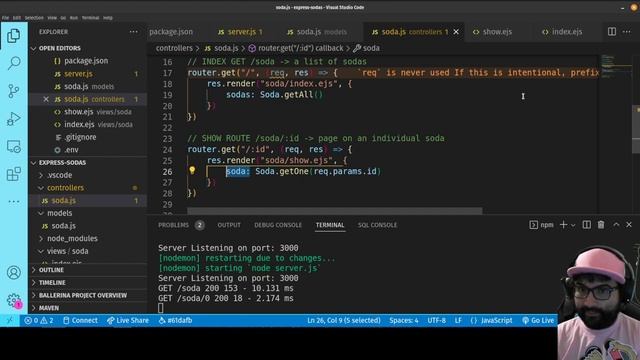Open Explorer panel more actions ellipsis

pos(133,32)
